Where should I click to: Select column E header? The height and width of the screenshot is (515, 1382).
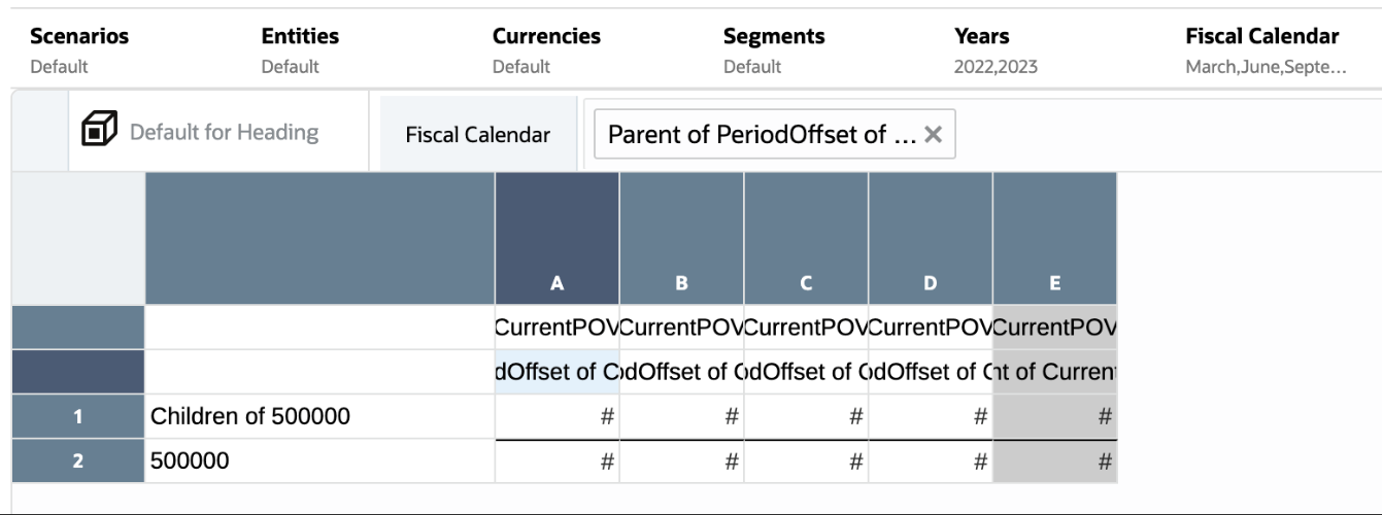(1054, 283)
